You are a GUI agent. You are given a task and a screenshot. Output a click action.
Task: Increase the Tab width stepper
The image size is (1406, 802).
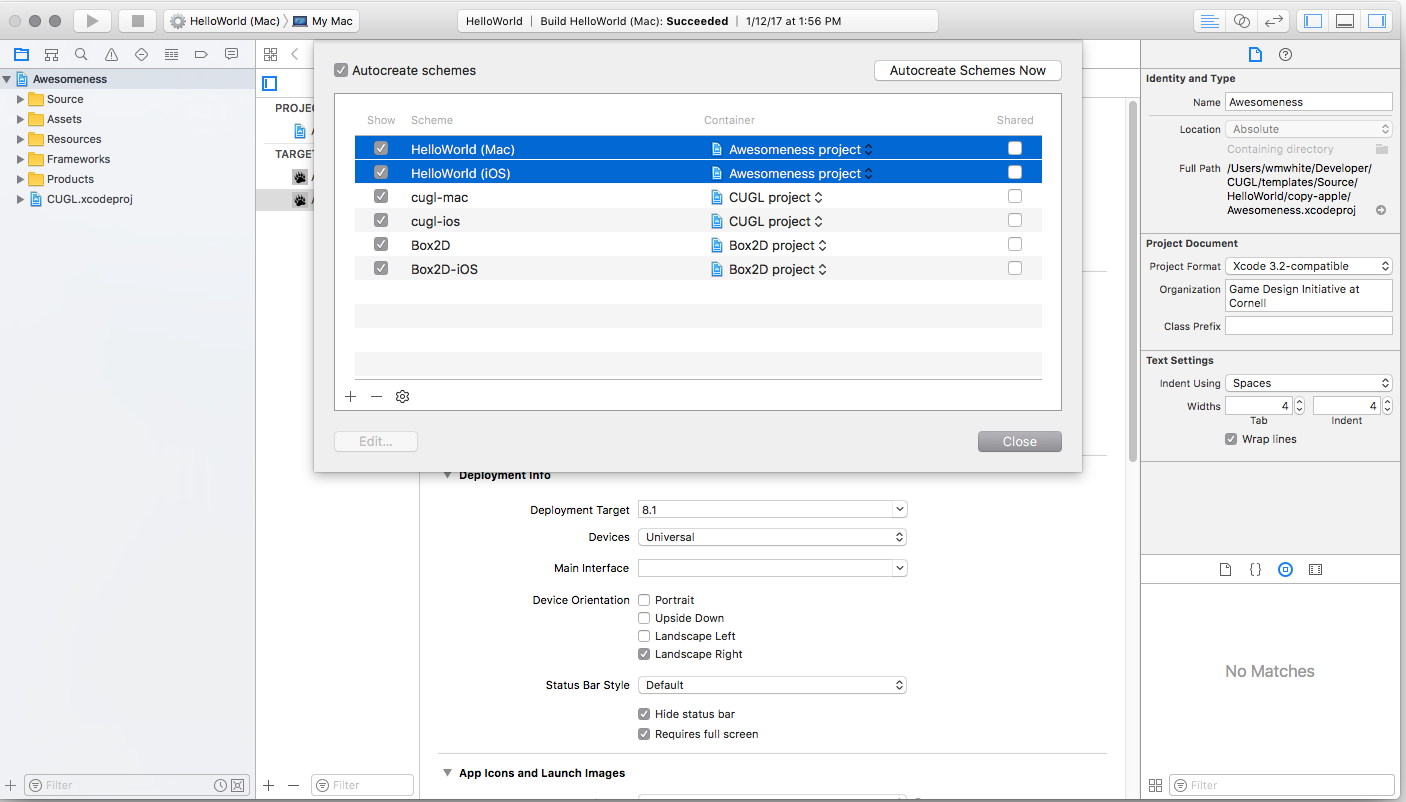tap(1299, 402)
